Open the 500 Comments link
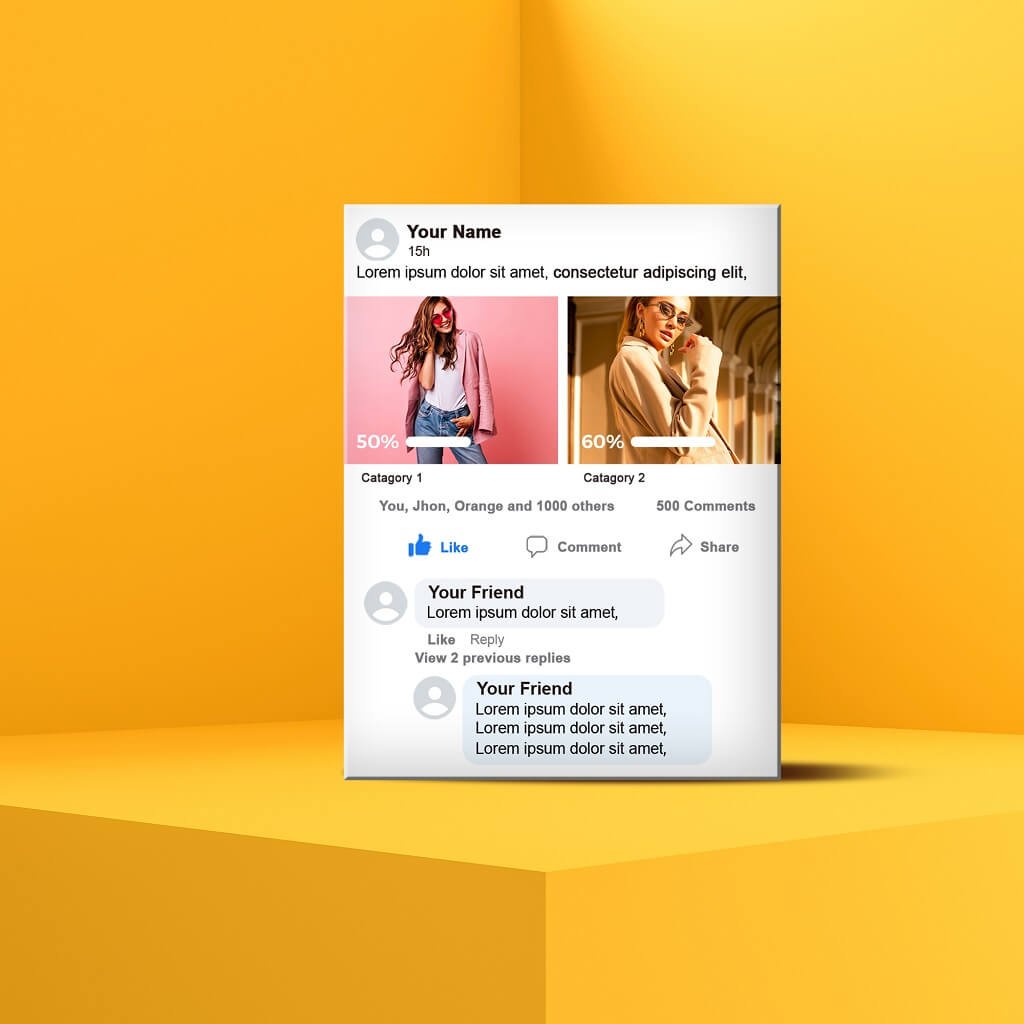The height and width of the screenshot is (1024, 1024). (x=705, y=506)
